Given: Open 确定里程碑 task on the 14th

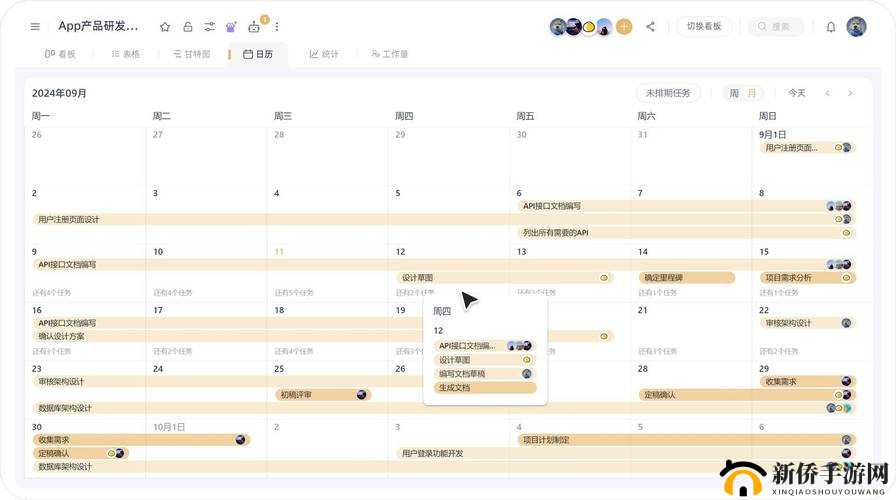Looking at the screenshot, I should [x=686, y=278].
